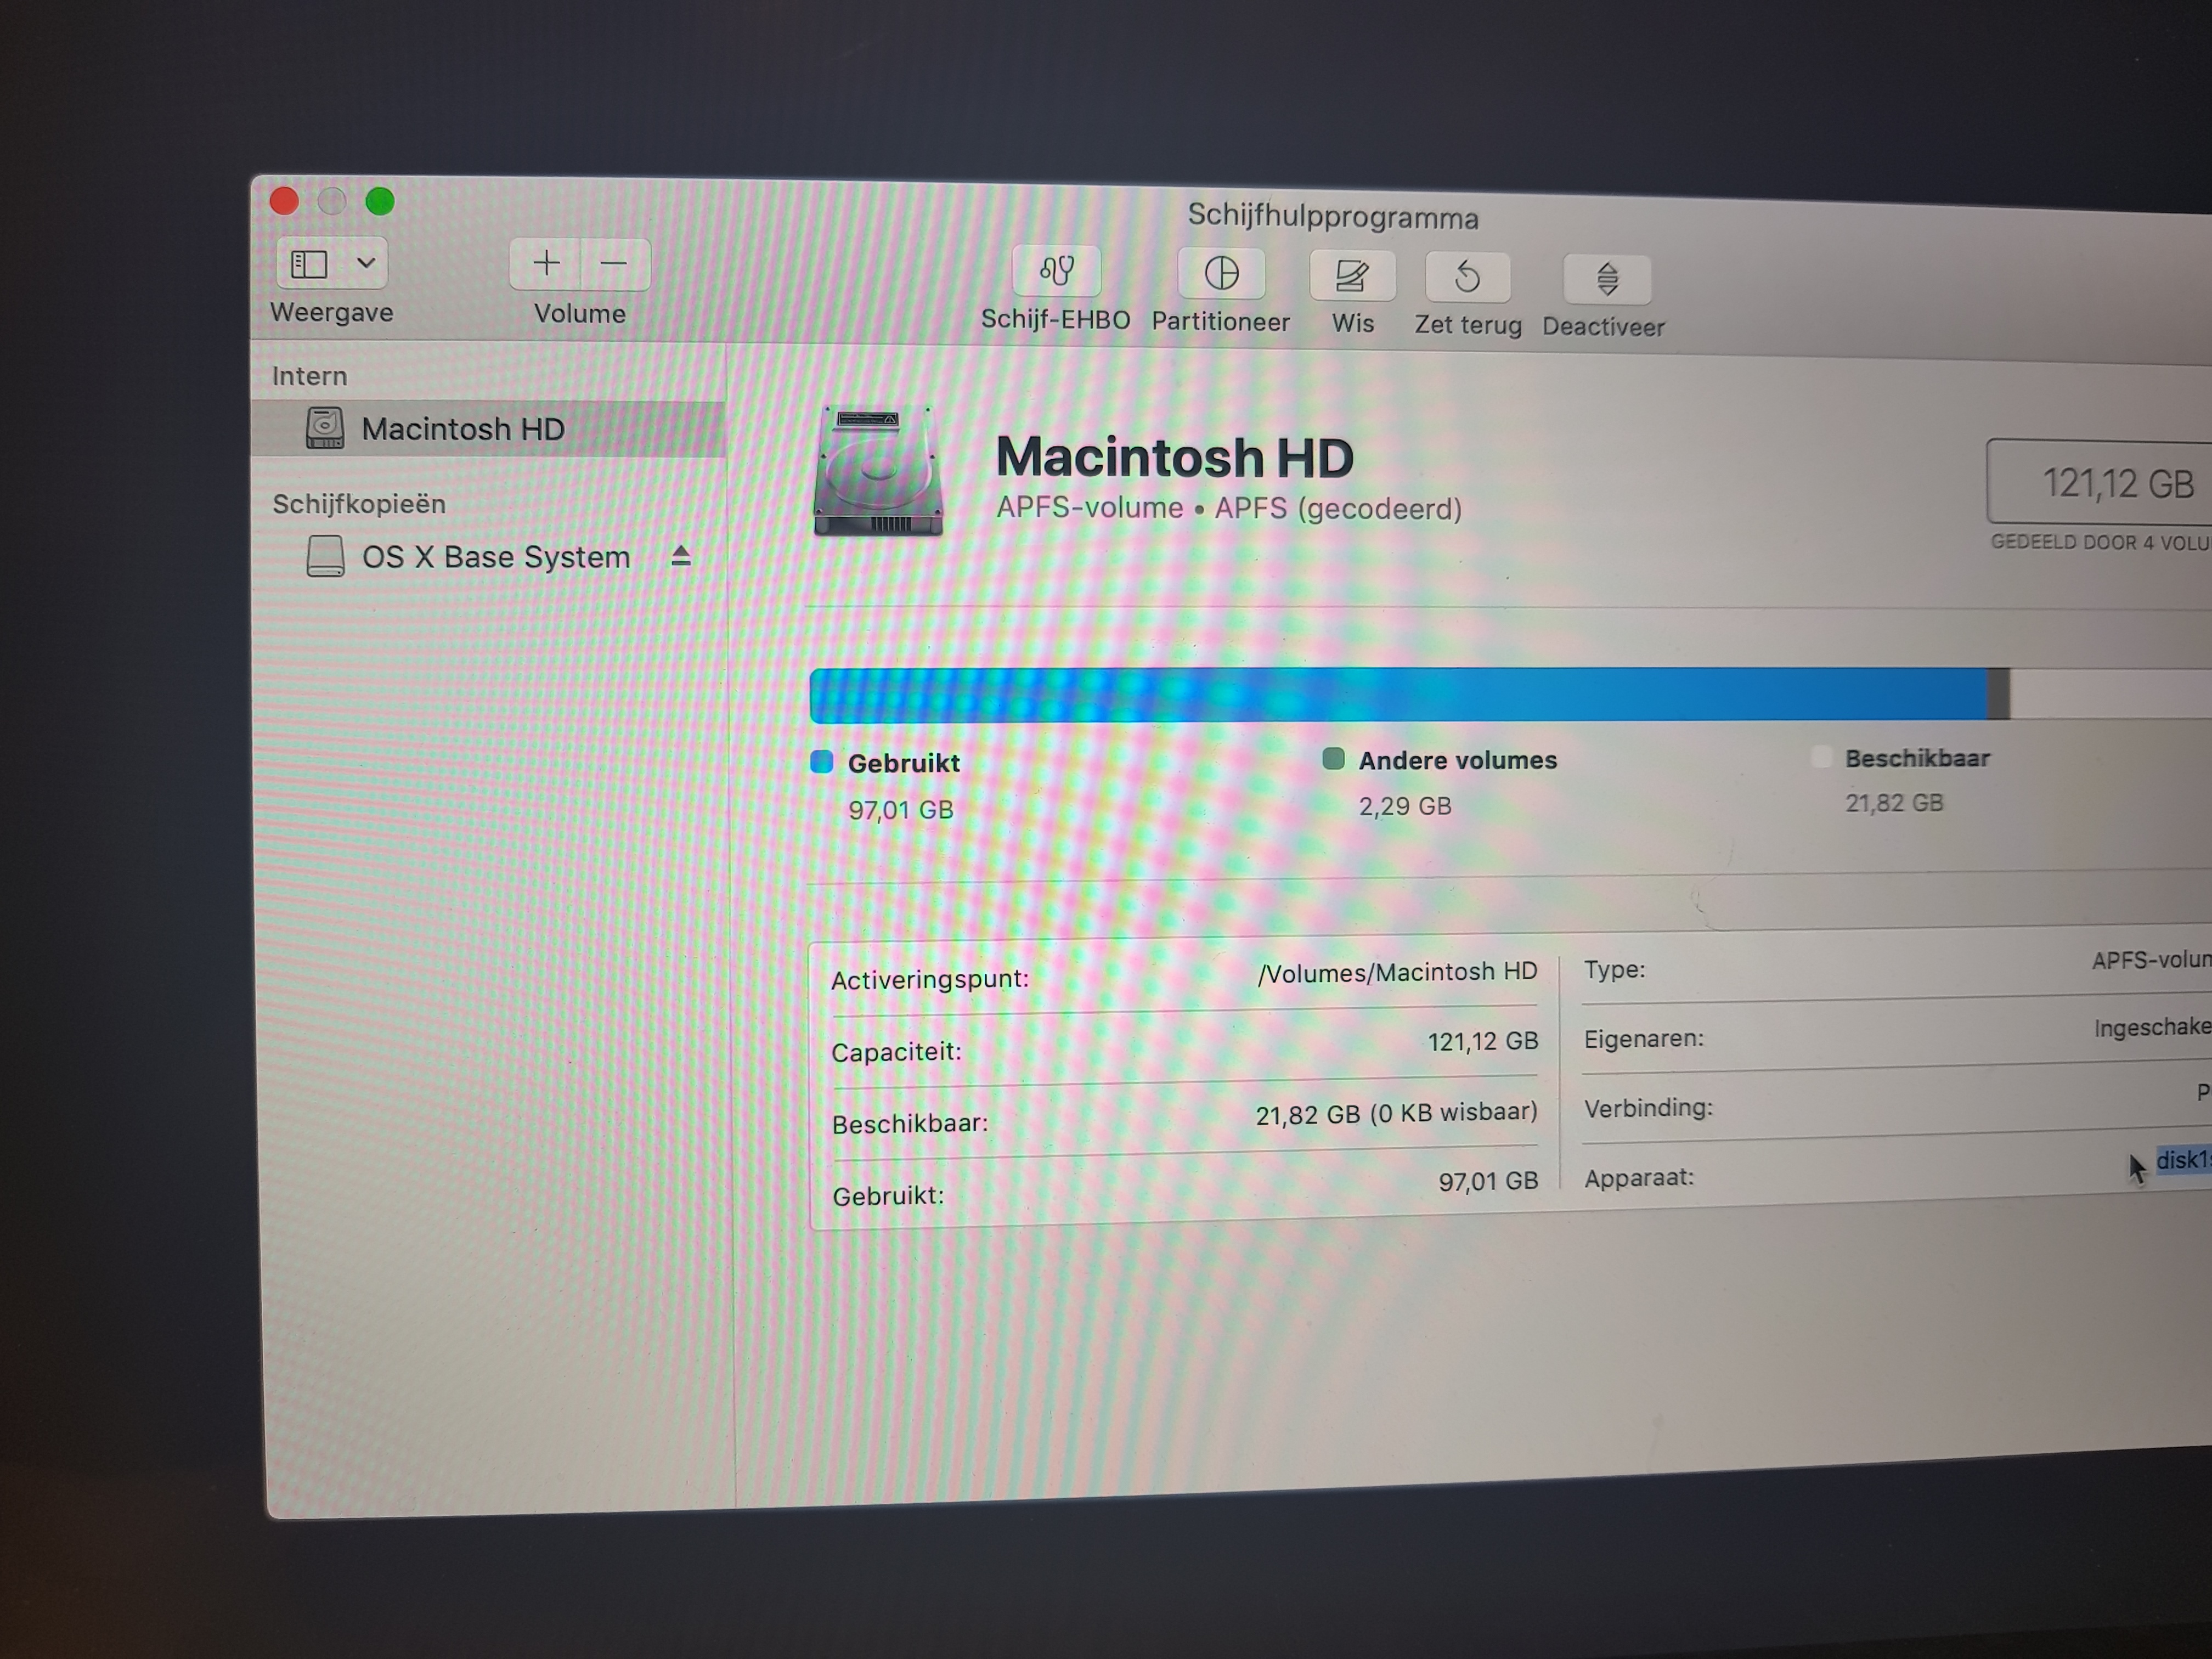Click the 21,82 GB (0 KB wisbaar) value
The height and width of the screenshot is (1659, 2212).
click(x=1396, y=1114)
